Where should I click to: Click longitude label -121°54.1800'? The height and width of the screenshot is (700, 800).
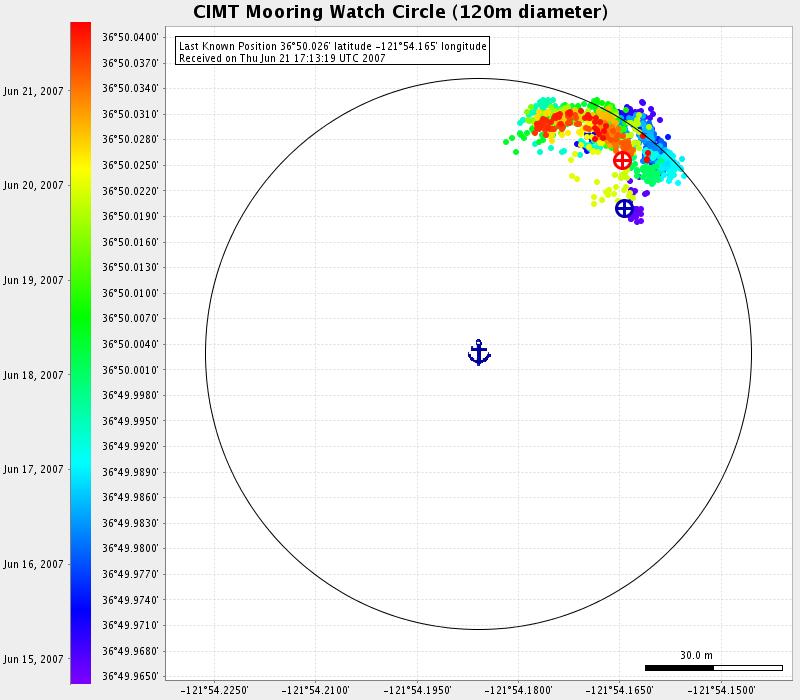tap(518, 690)
